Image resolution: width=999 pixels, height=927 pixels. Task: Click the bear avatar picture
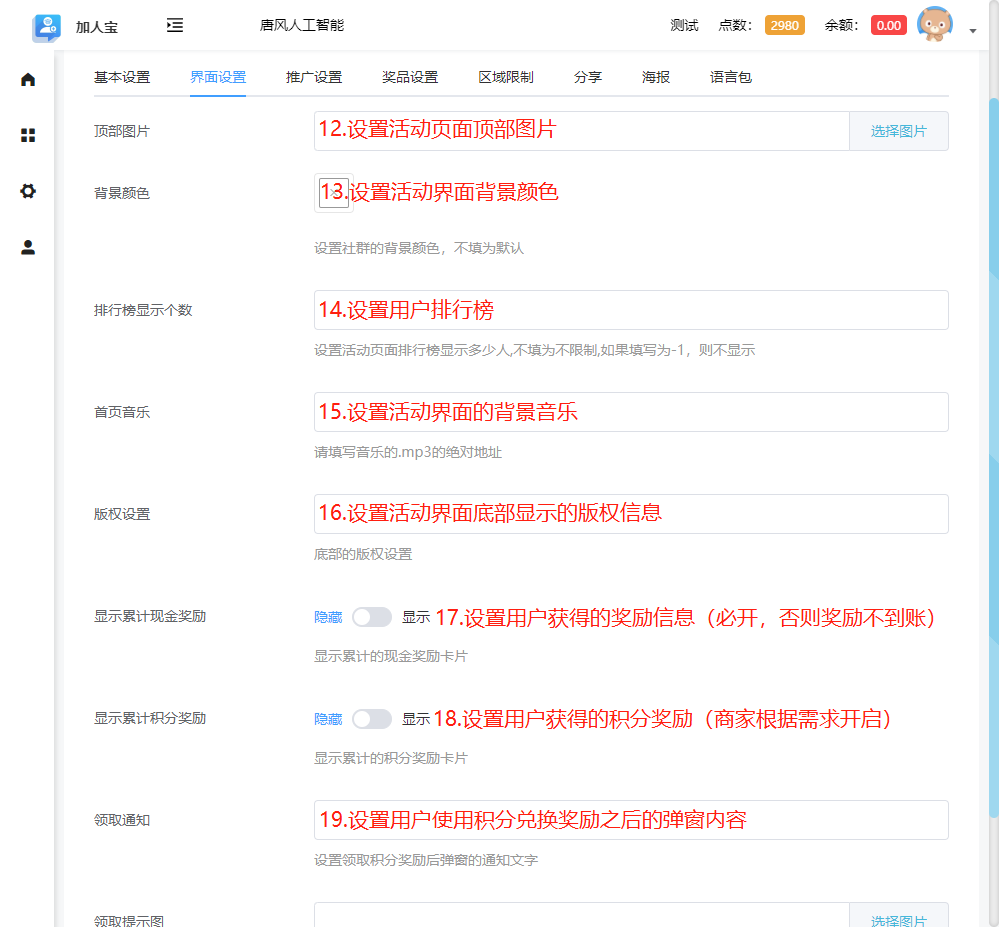coord(934,24)
